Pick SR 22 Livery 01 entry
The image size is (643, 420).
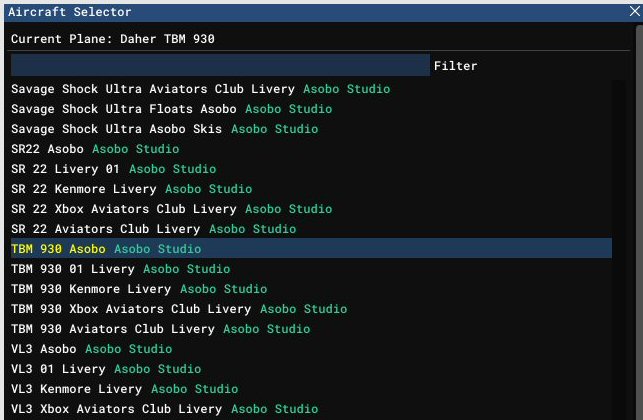(311, 169)
